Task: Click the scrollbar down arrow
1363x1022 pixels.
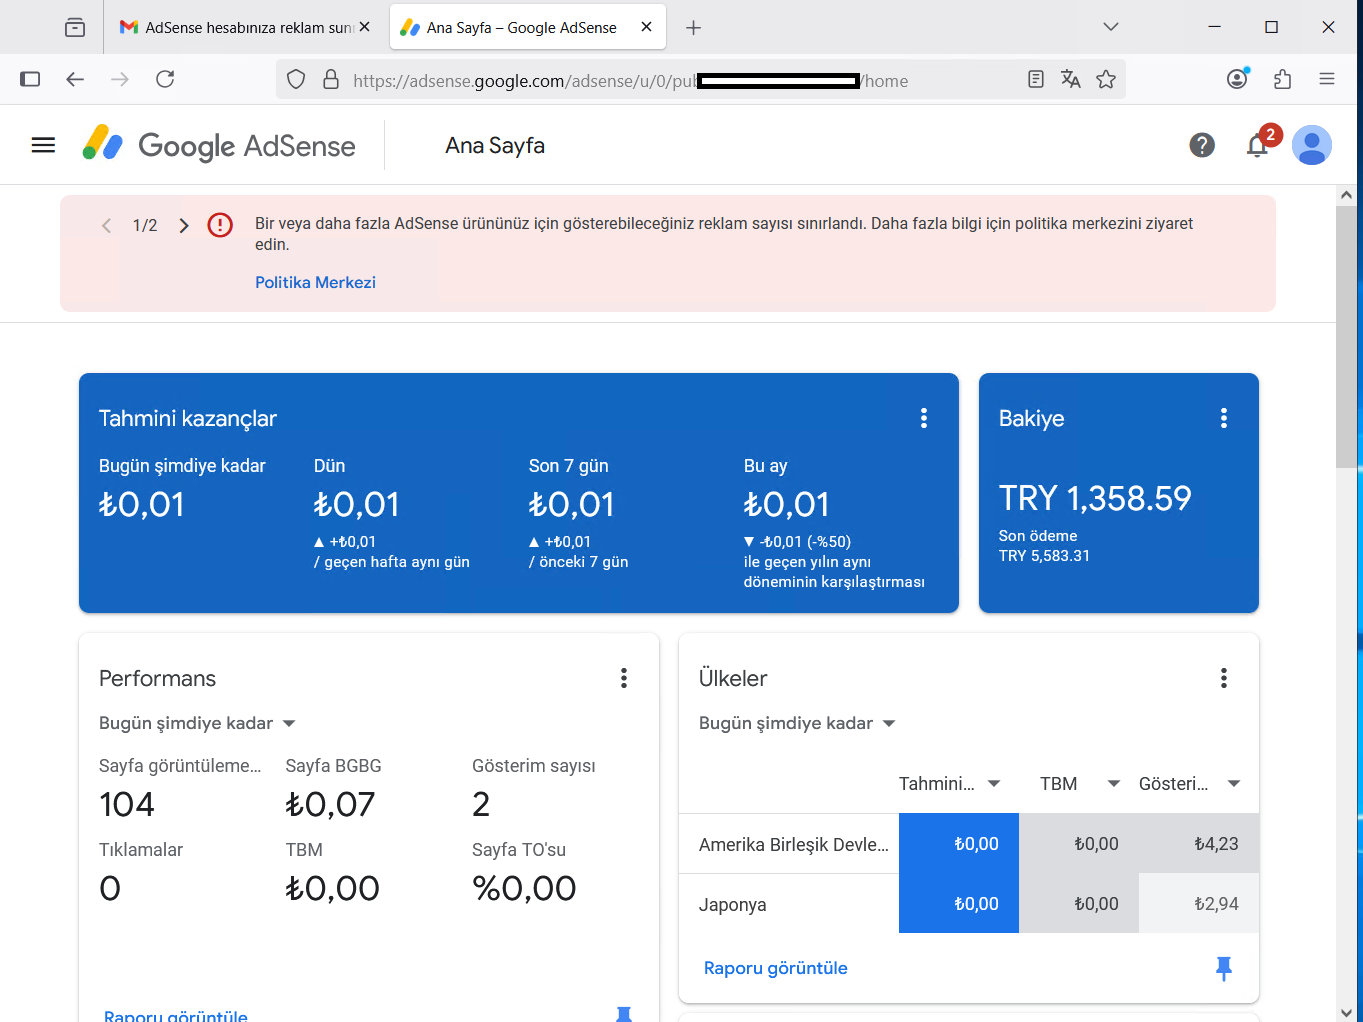Action: 1346,1012
